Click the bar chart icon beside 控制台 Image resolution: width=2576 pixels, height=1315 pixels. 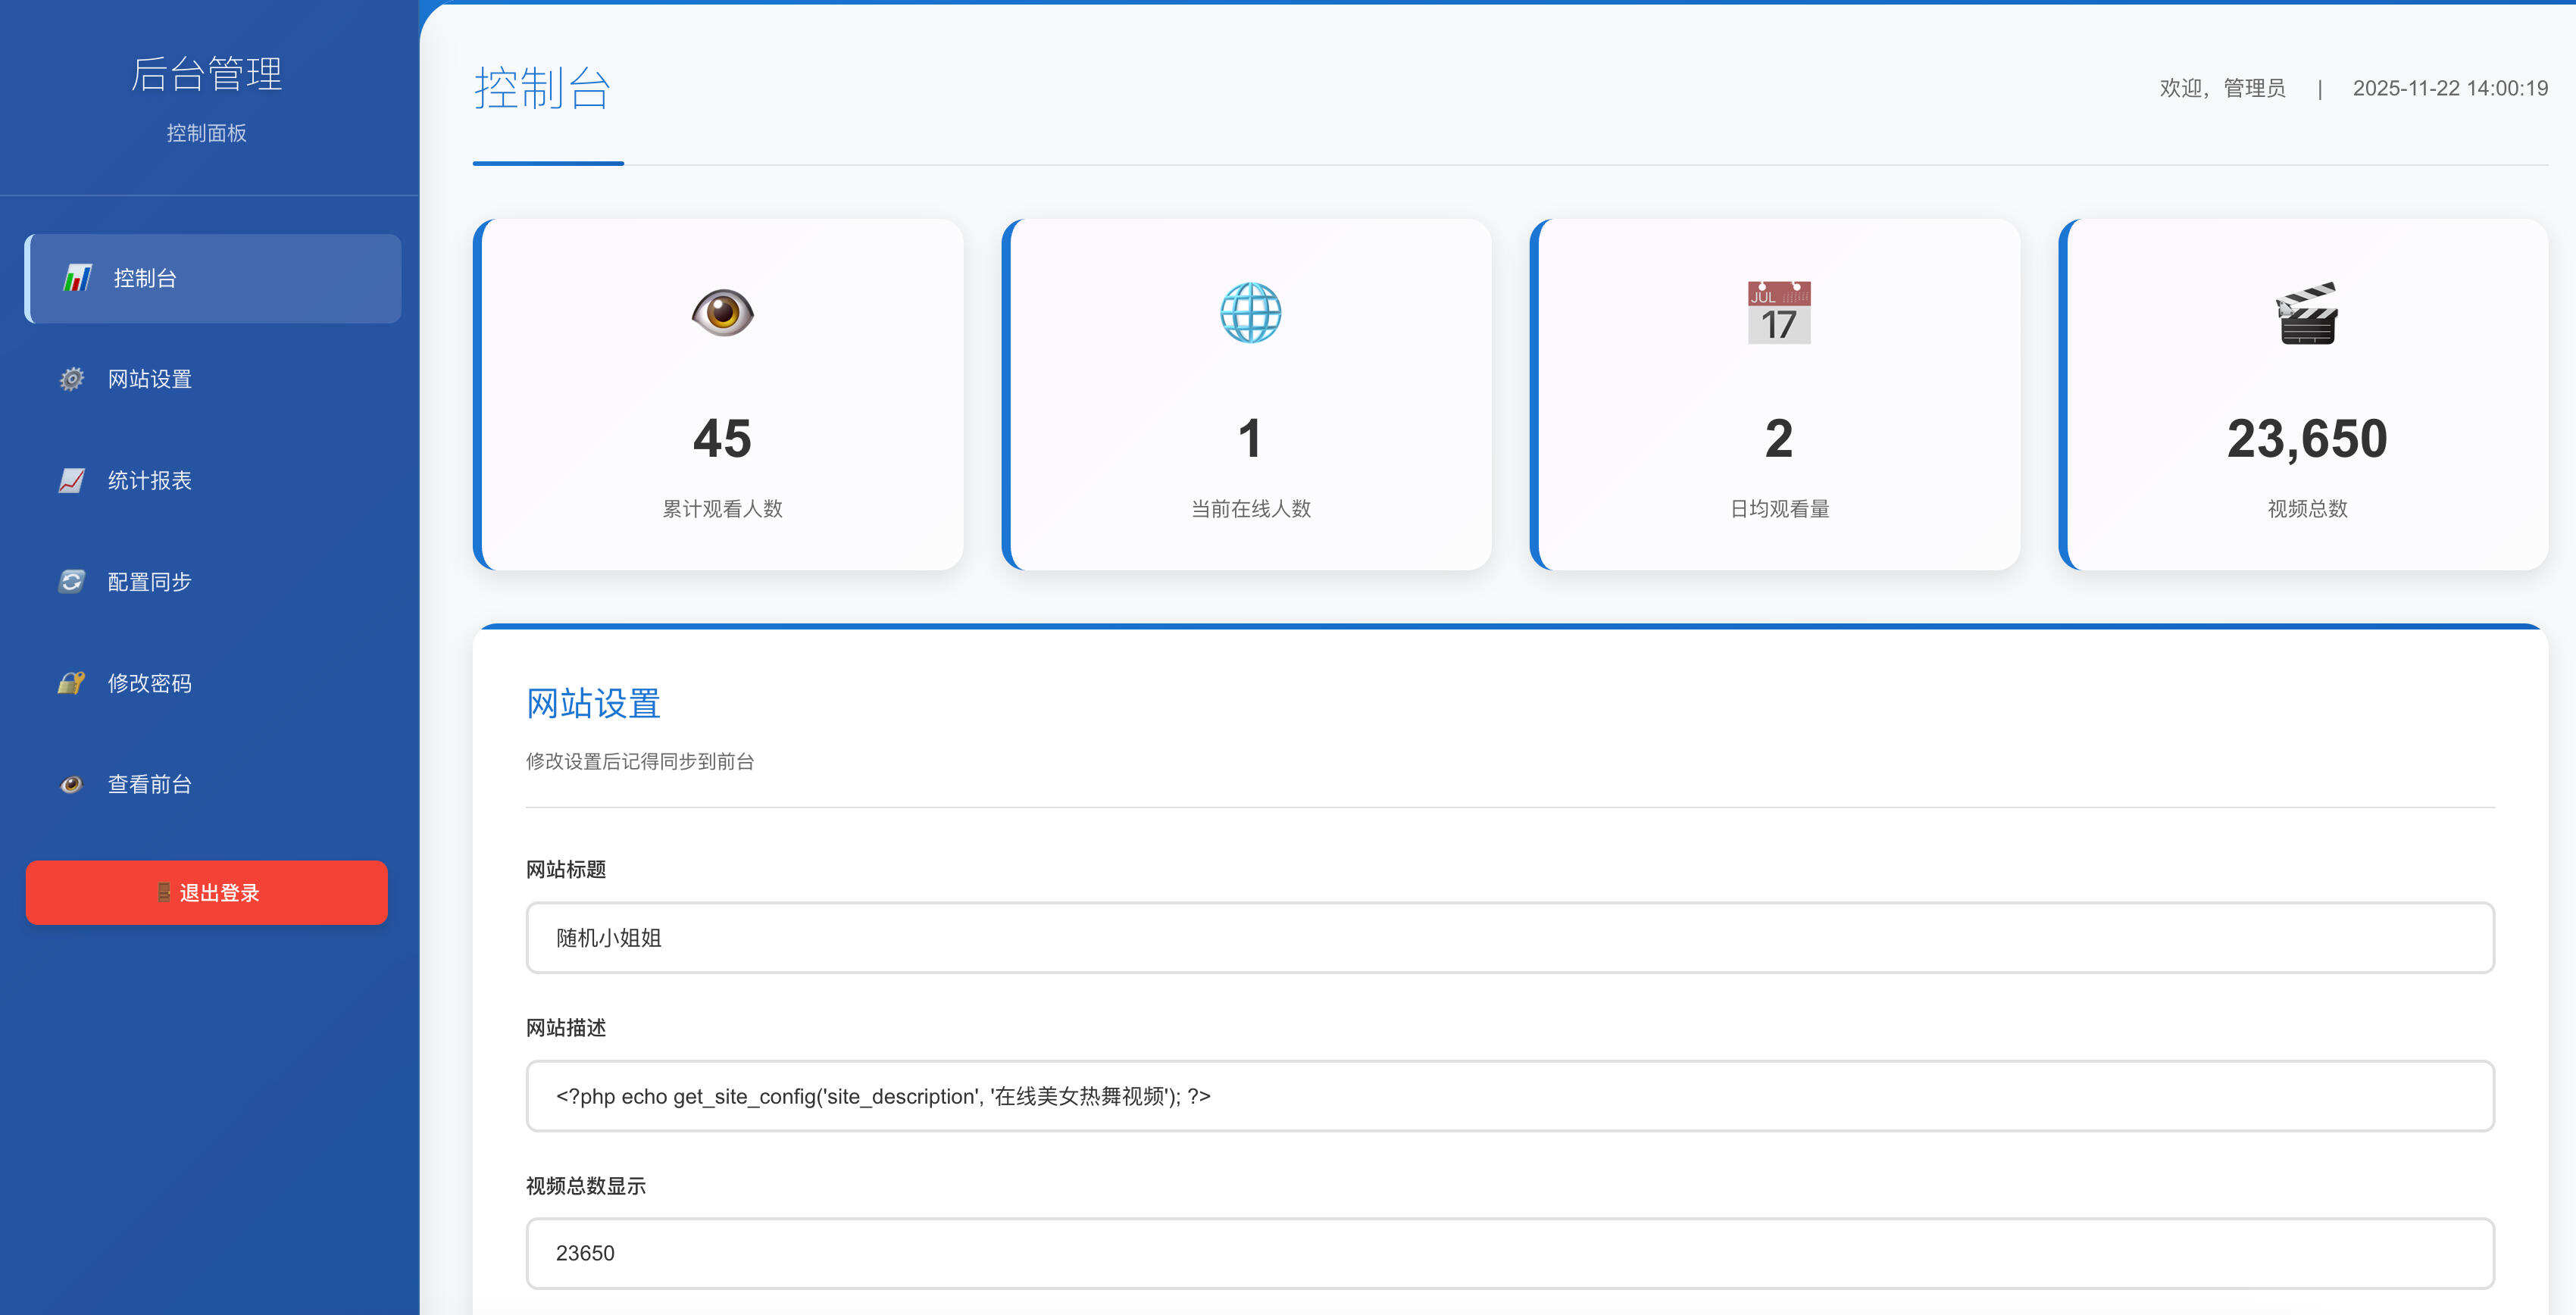click(77, 278)
